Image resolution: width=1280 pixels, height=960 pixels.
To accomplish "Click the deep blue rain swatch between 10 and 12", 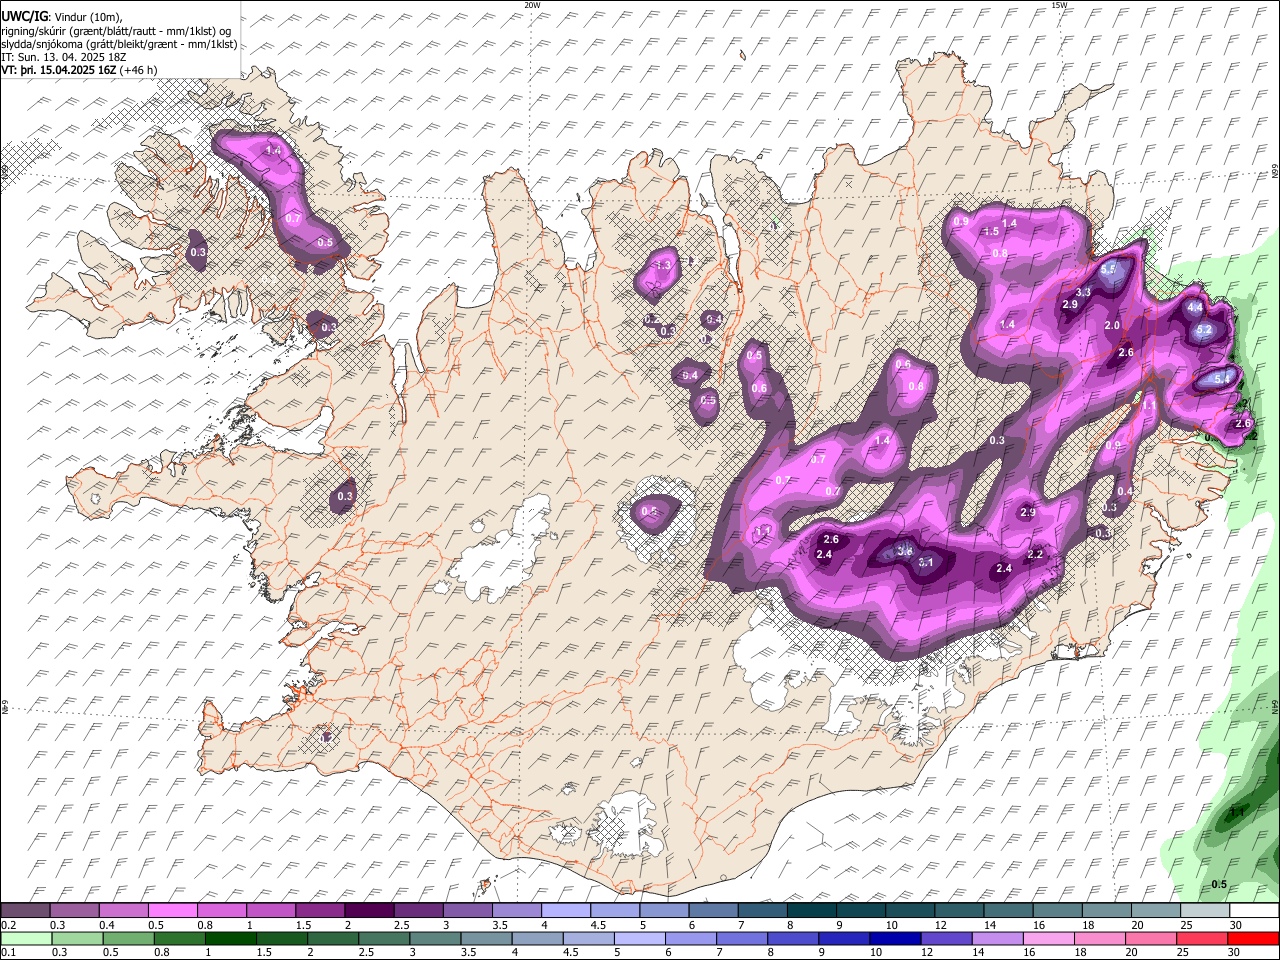I will (x=896, y=939).
